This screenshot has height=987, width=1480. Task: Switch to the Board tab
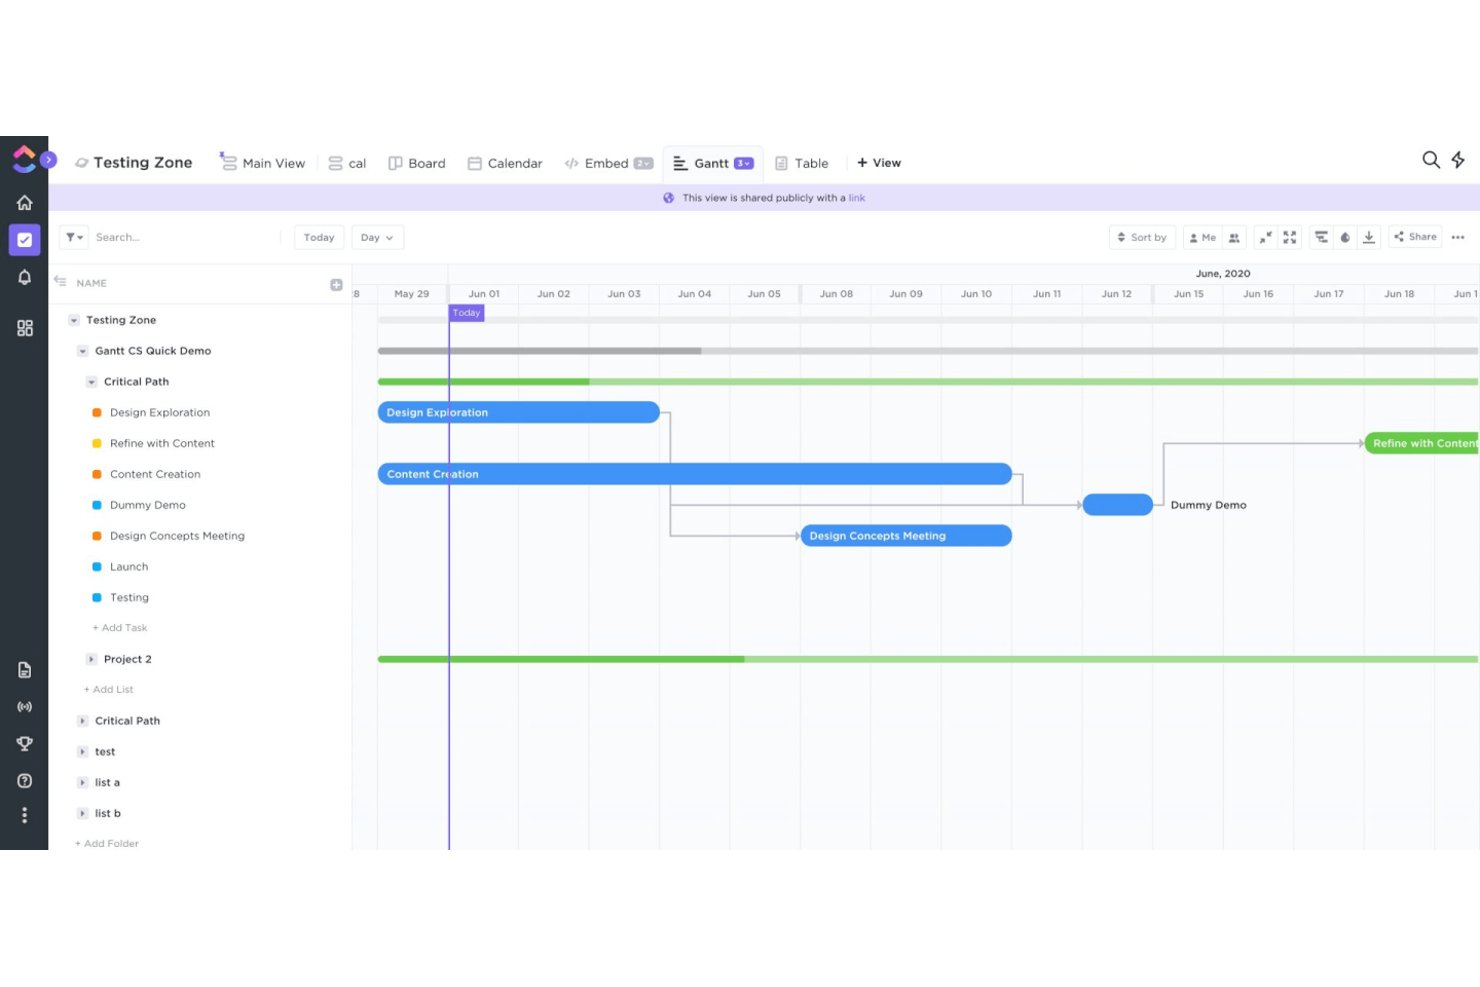[x=417, y=163]
